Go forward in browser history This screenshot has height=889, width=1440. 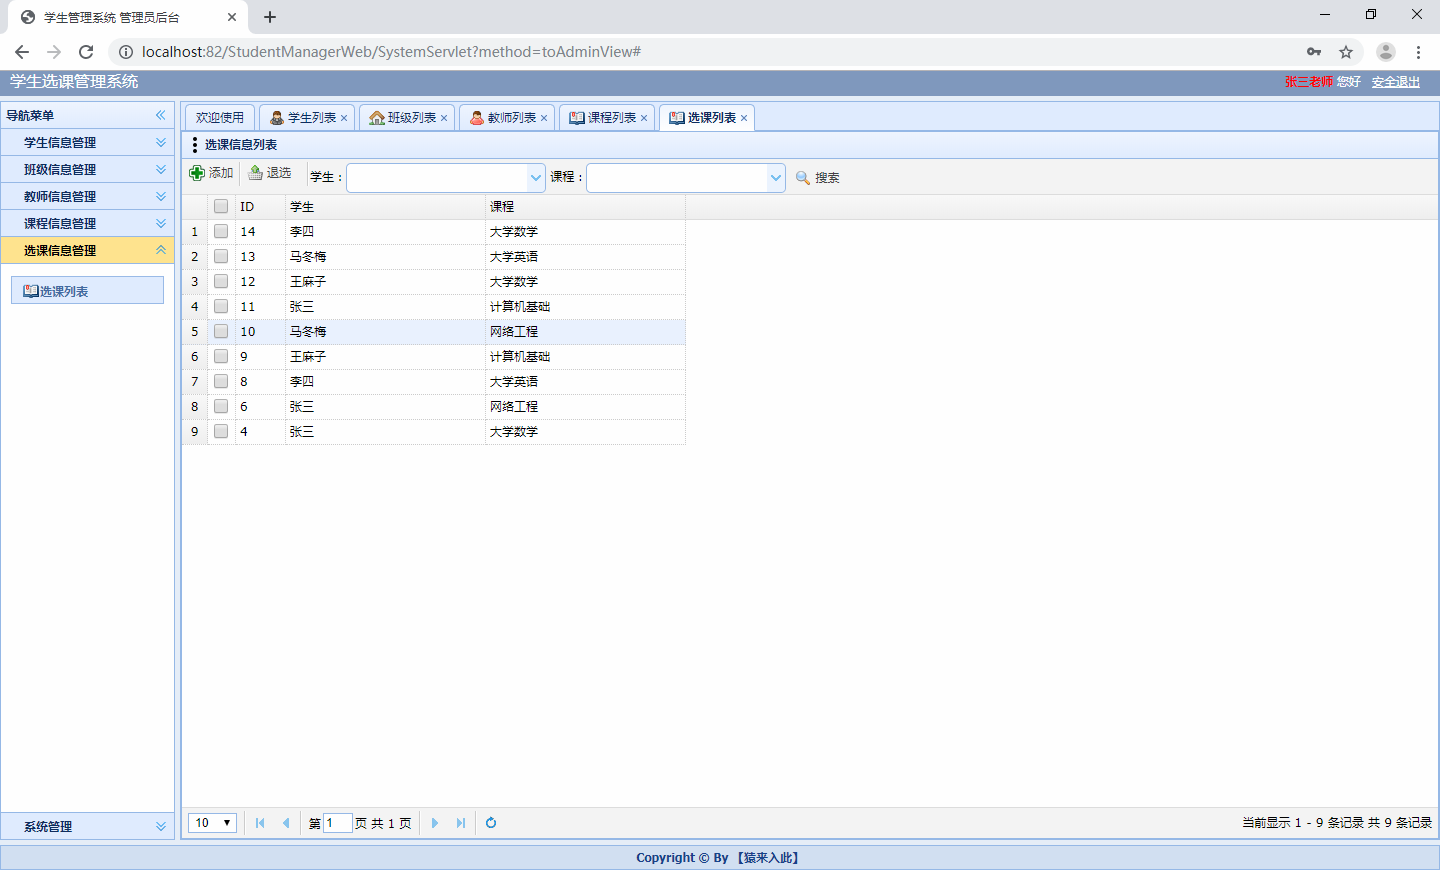(54, 52)
